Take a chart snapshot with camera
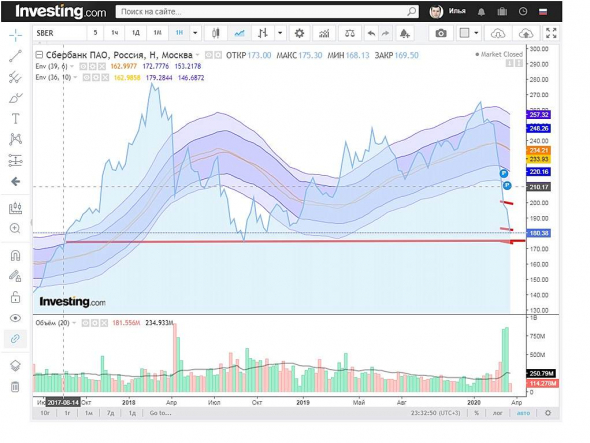The height and width of the screenshot is (443, 590). (x=441, y=33)
